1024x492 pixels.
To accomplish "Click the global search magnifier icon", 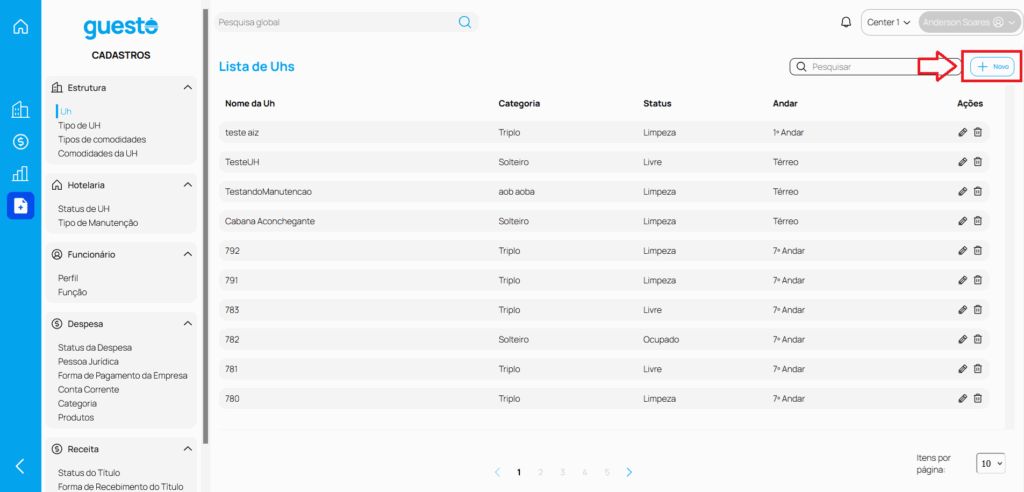I will click(465, 22).
